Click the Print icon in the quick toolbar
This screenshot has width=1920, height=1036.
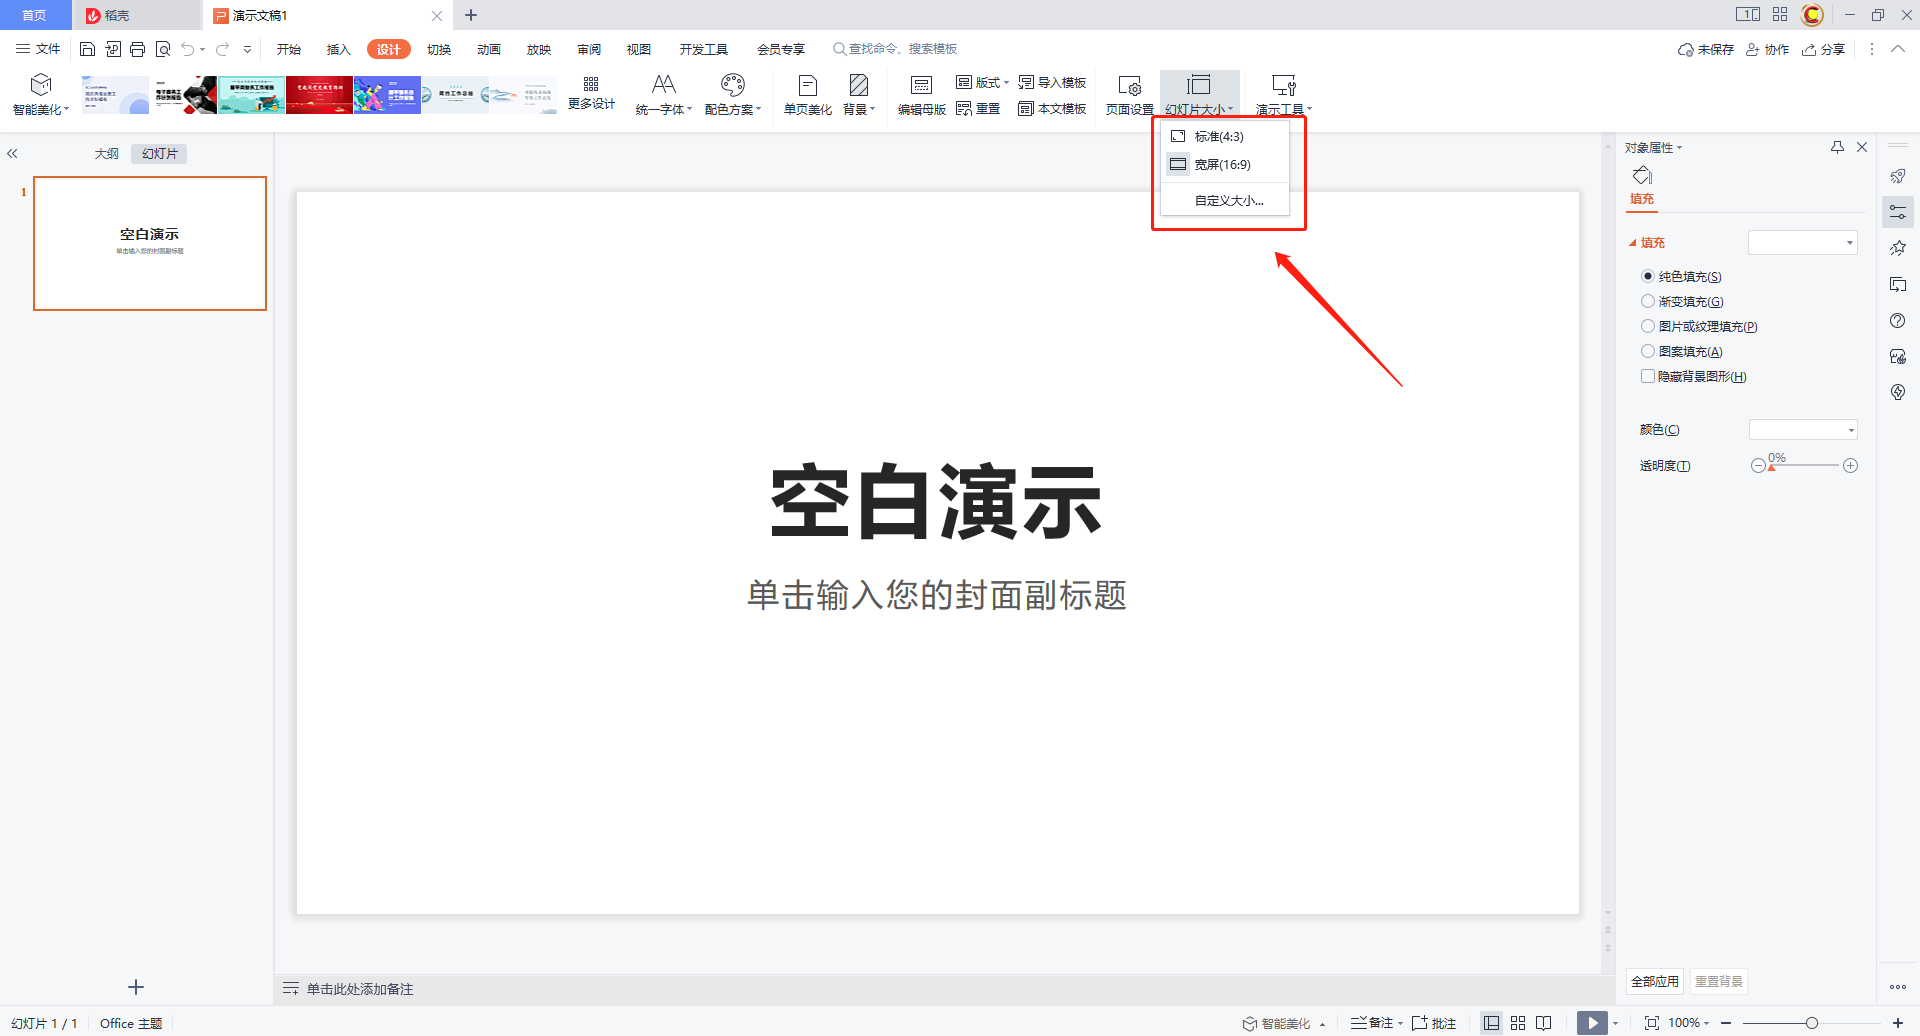click(x=138, y=49)
